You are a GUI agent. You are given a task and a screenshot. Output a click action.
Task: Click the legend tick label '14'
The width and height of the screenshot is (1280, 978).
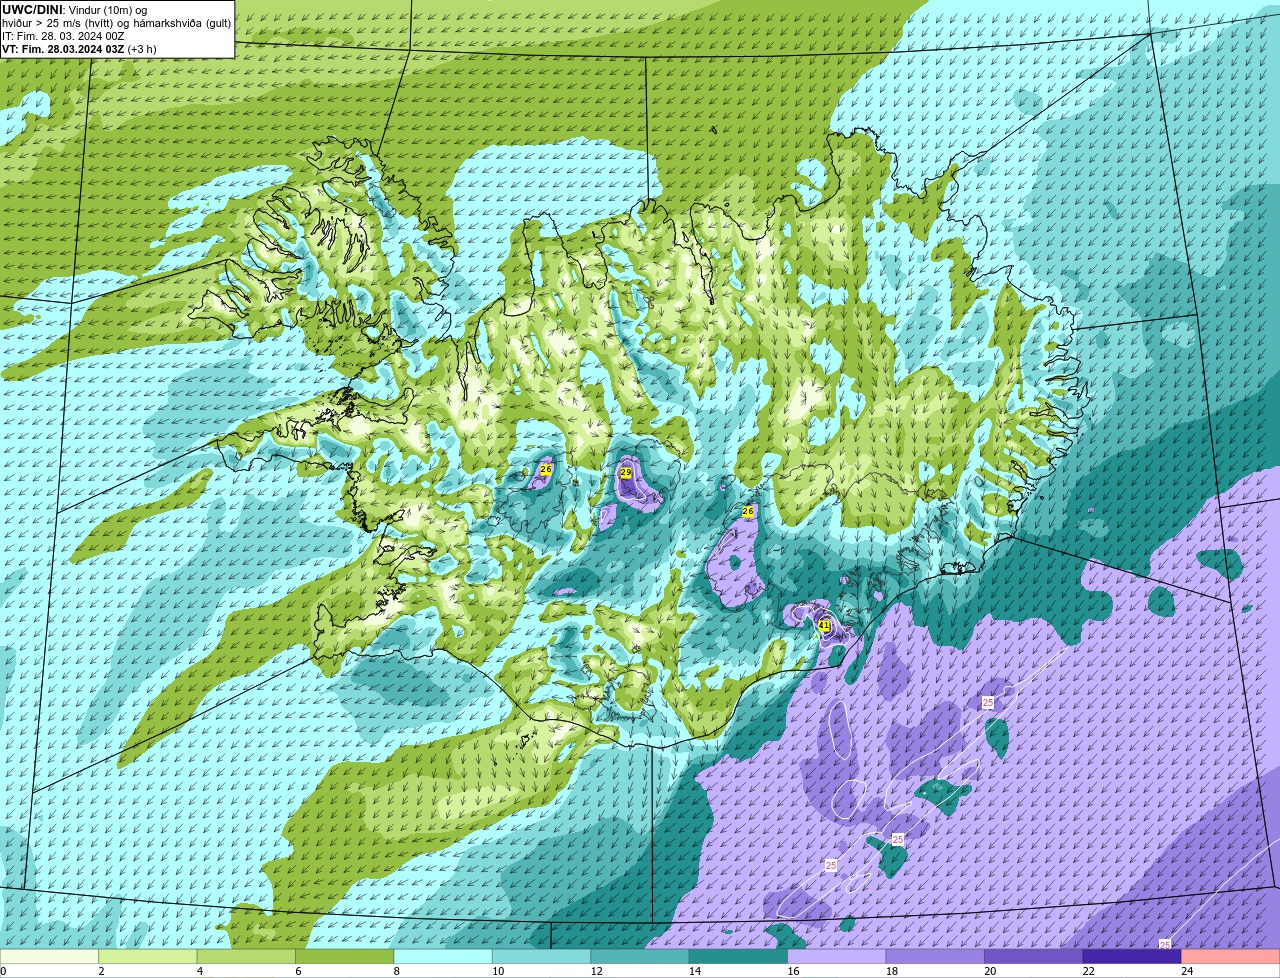pyautogui.click(x=695, y=971)
